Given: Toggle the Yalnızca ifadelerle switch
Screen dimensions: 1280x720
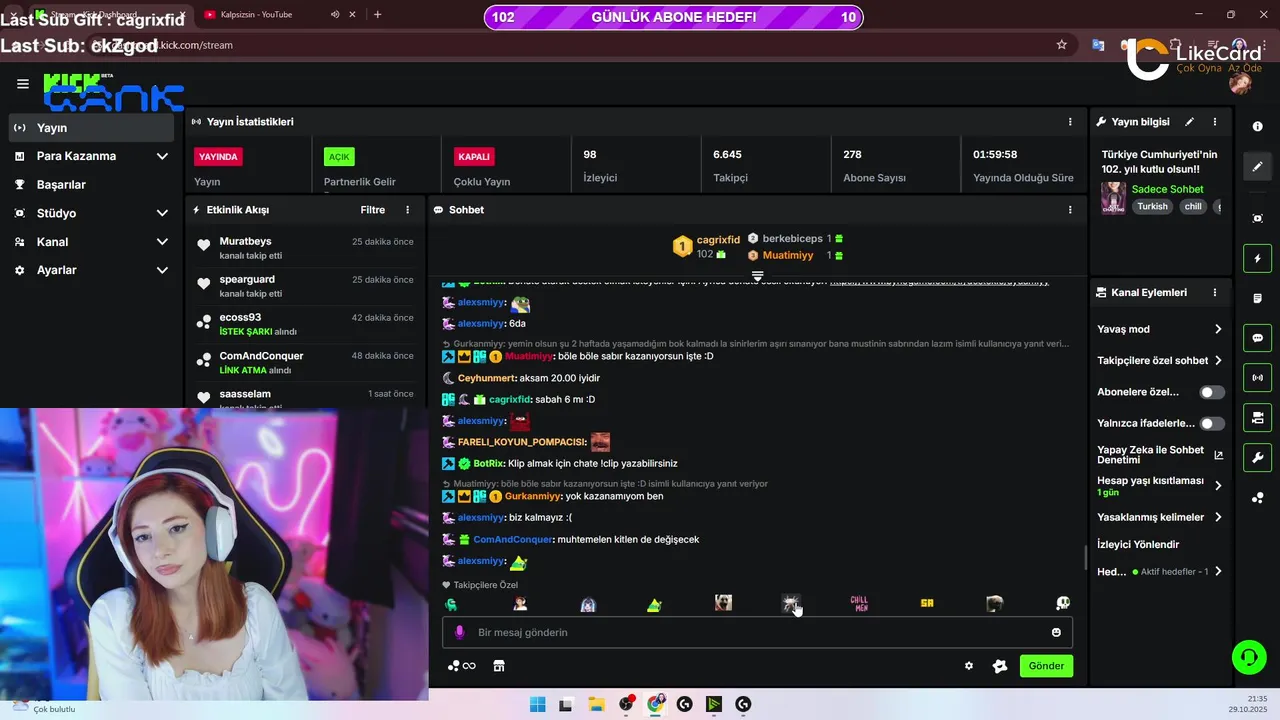Looking at the screenshot, I should click(1212, 424).
